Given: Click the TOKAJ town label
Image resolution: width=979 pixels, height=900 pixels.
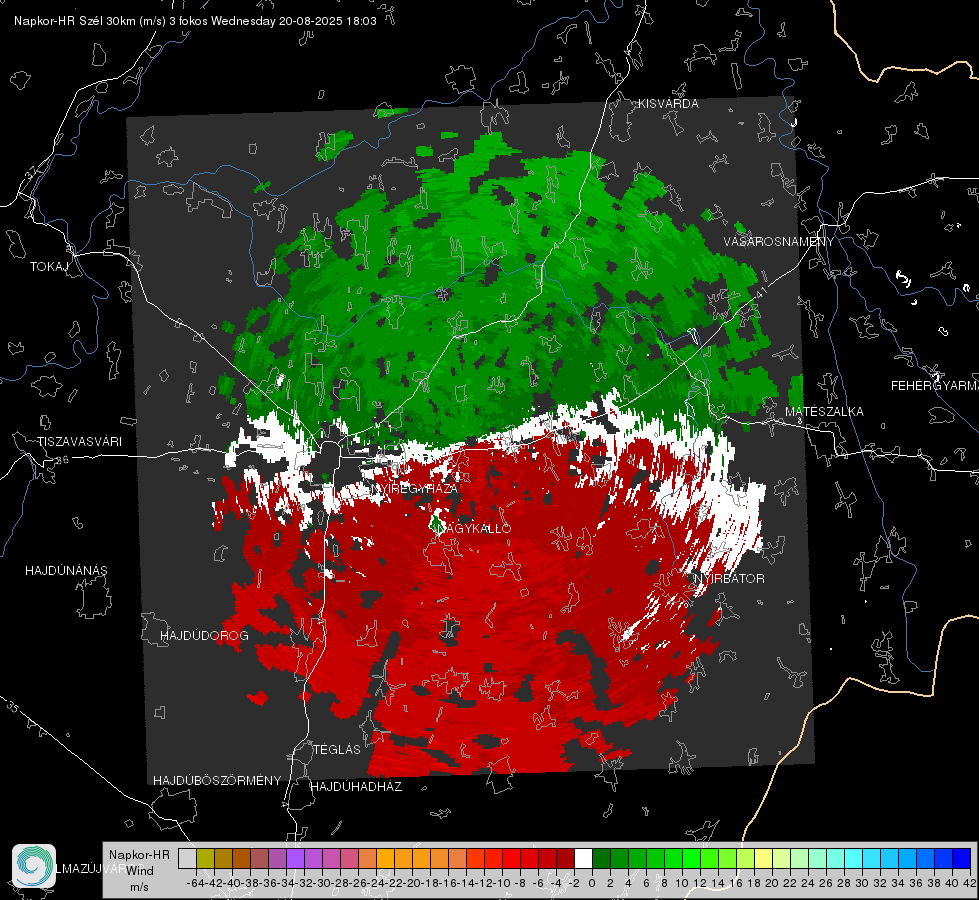Looking at the screenshot, I should (49, 267).
